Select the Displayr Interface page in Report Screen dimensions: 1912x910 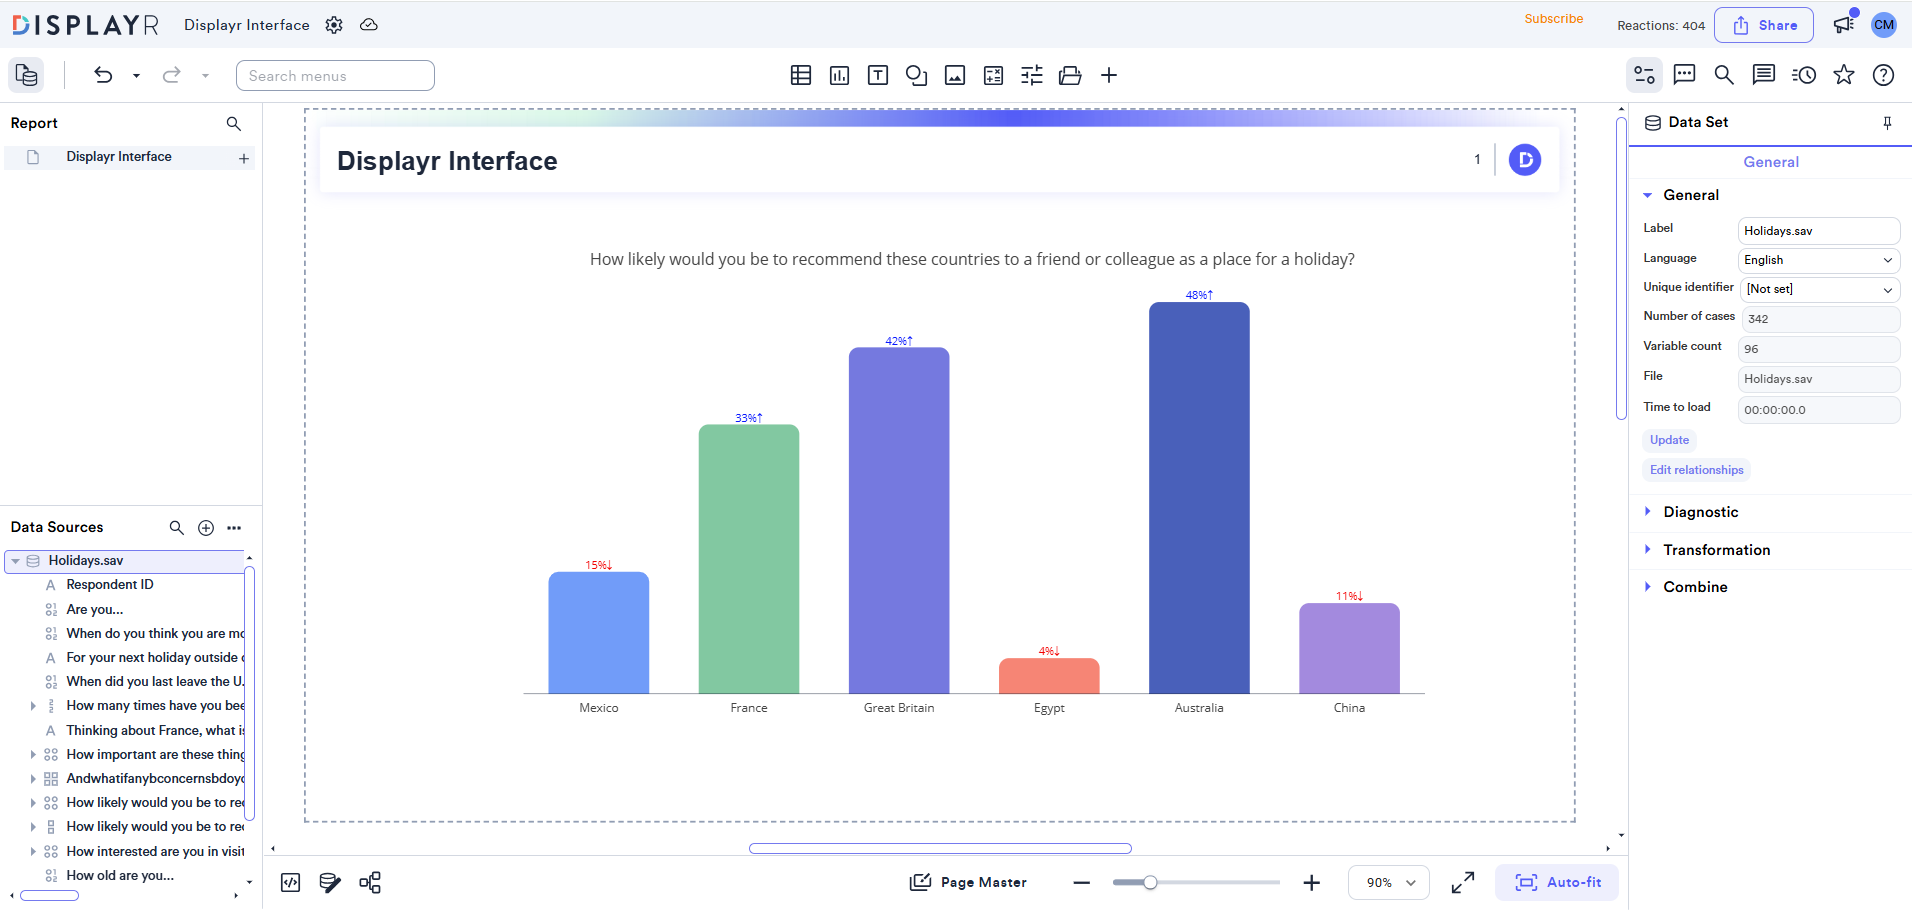pyautogui.click(x=119, y=157)
